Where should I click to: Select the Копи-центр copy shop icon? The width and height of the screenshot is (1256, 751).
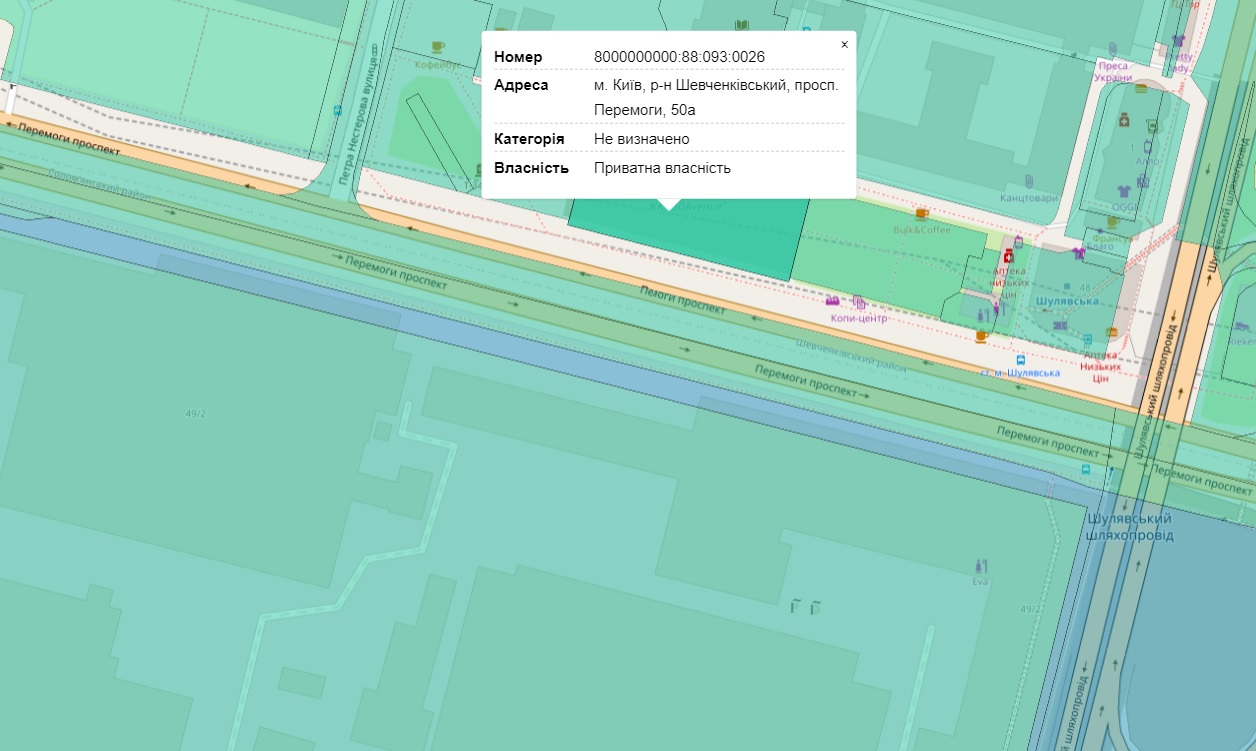point(858,301)
